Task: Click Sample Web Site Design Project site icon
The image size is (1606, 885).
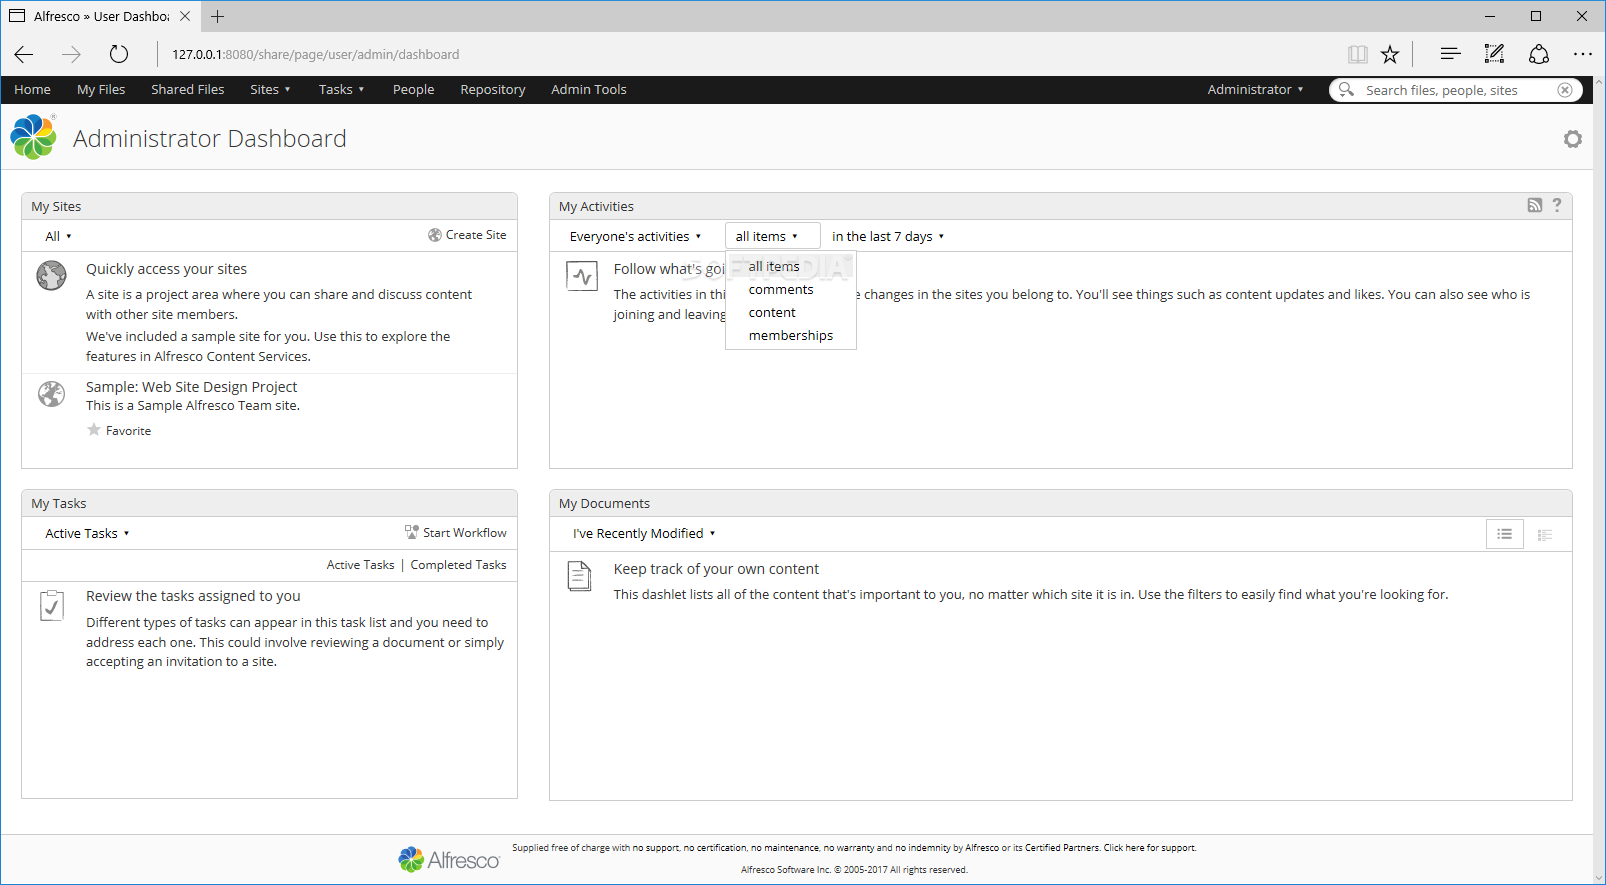Action: [51, 394]
